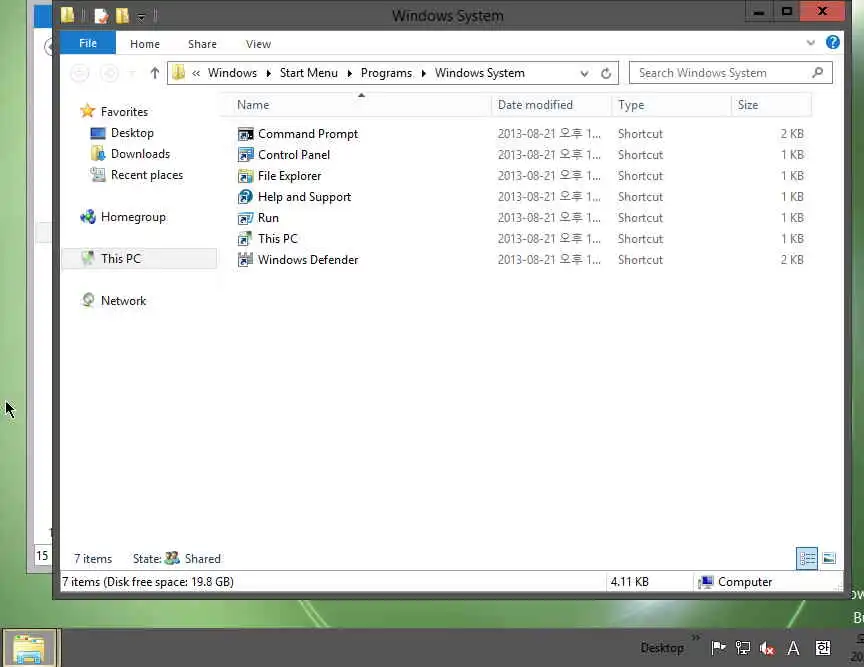864x667 pixels.
Task: Sort by the Type column header
Action: [671, 105]
